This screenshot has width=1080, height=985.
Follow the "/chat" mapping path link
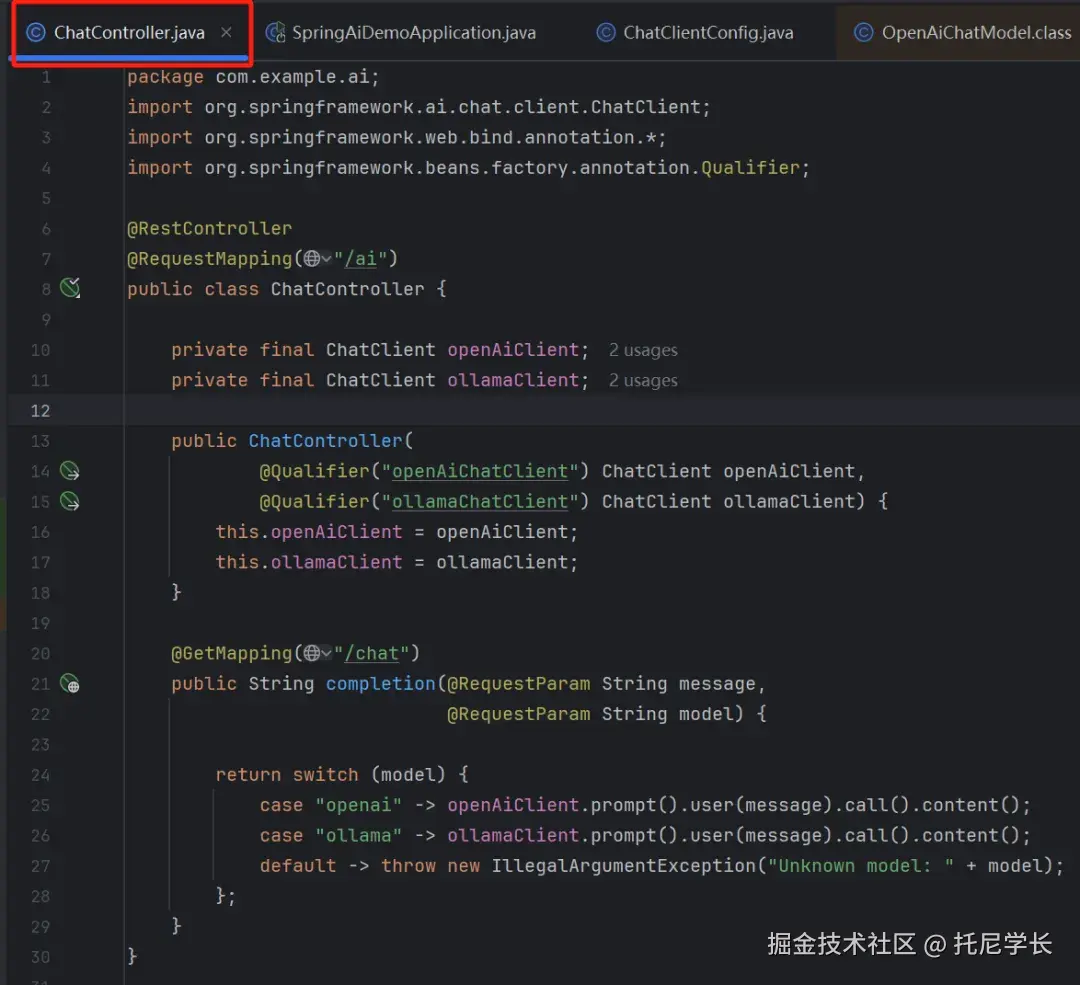371,653
